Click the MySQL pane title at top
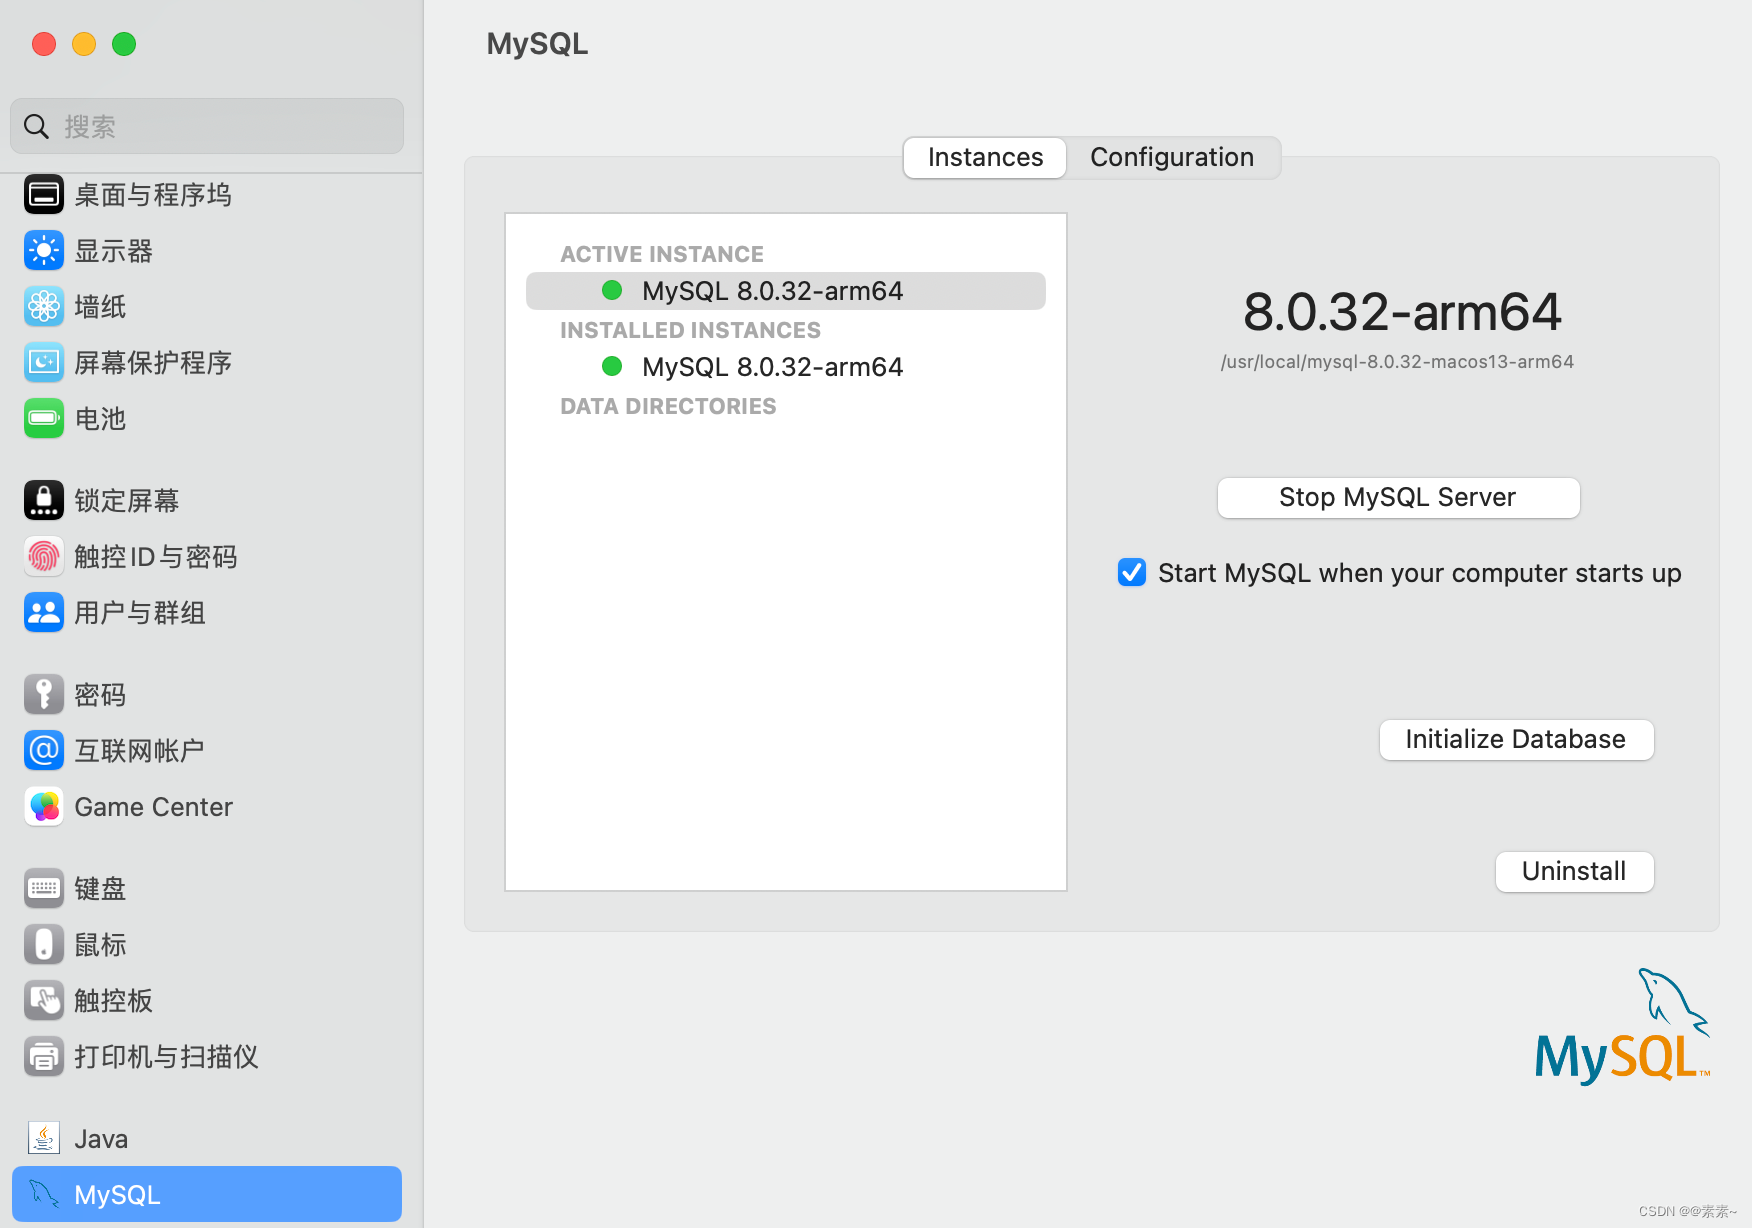 coord(537,44)
